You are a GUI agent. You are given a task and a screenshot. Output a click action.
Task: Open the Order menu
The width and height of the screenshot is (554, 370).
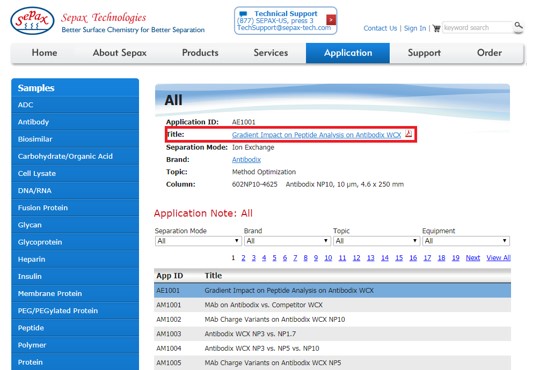[489, 53]
